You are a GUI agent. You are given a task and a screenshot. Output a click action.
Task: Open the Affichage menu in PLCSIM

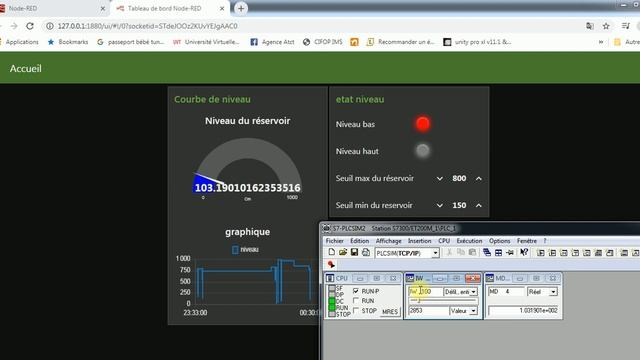389,241
